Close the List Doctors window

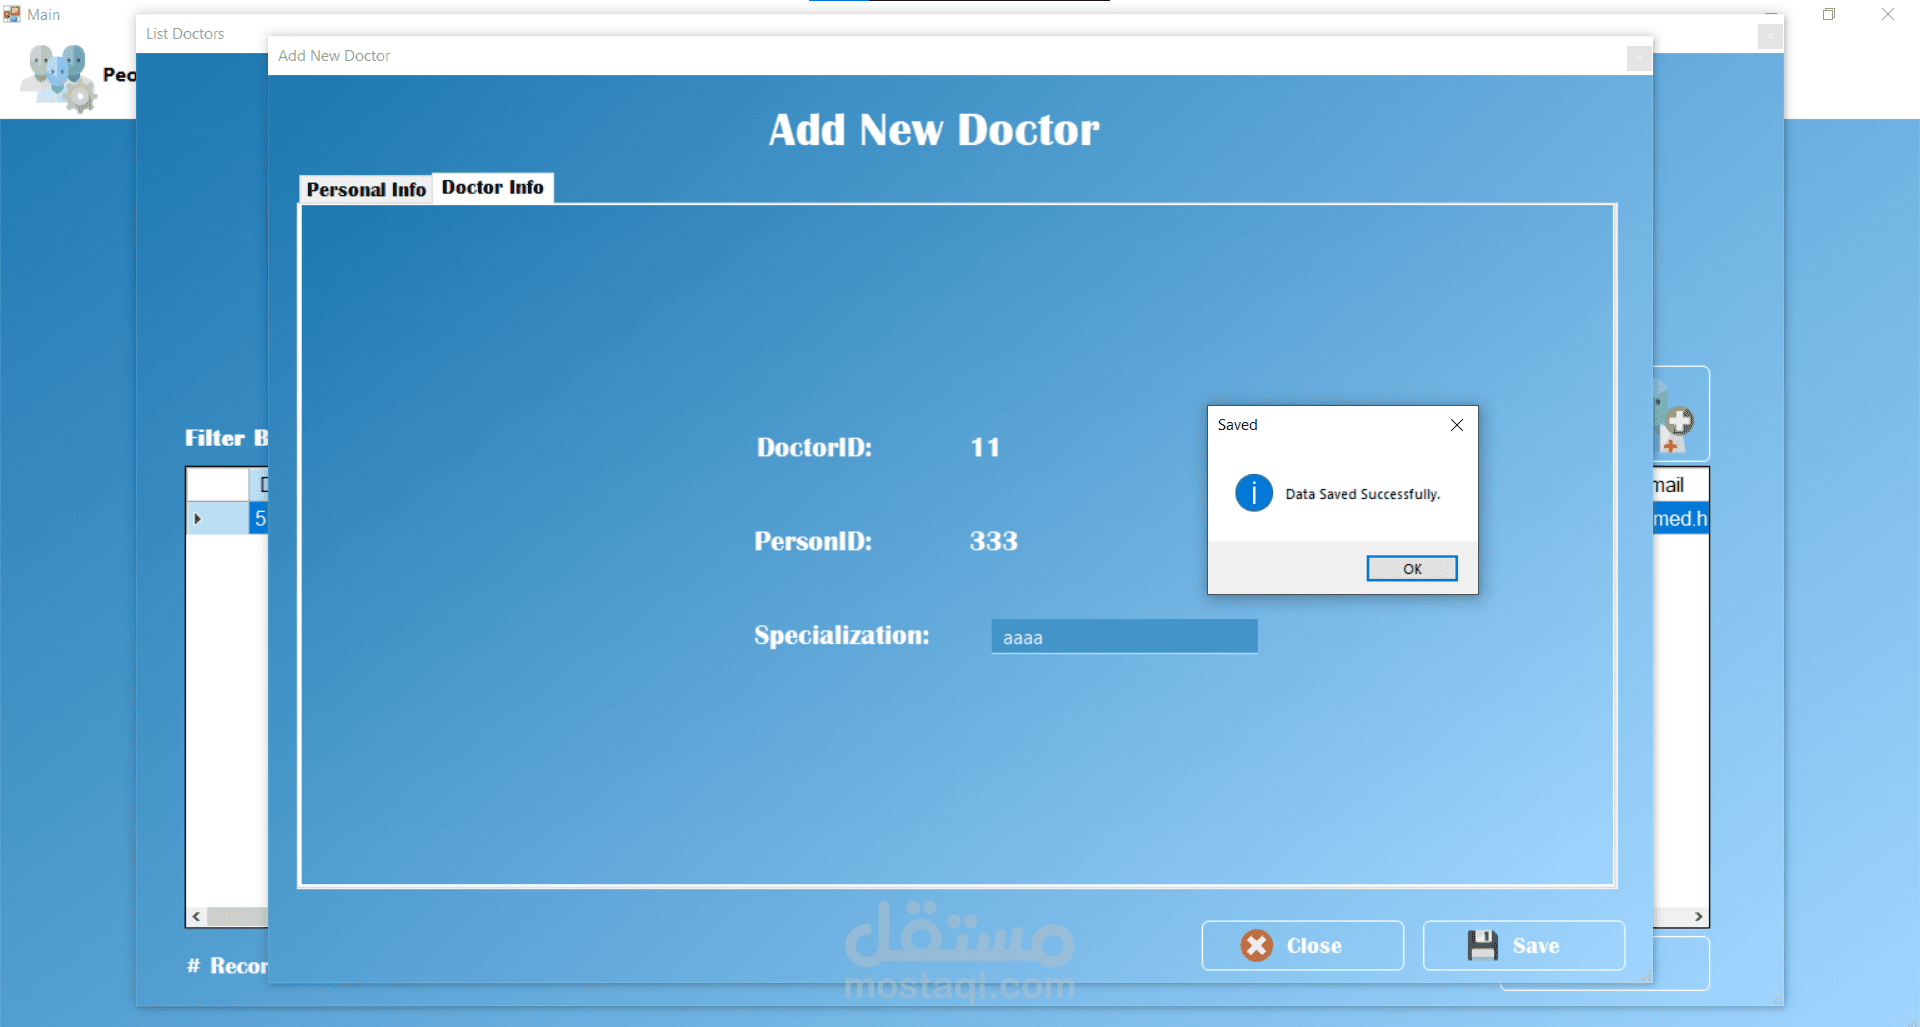[1770, 36]
